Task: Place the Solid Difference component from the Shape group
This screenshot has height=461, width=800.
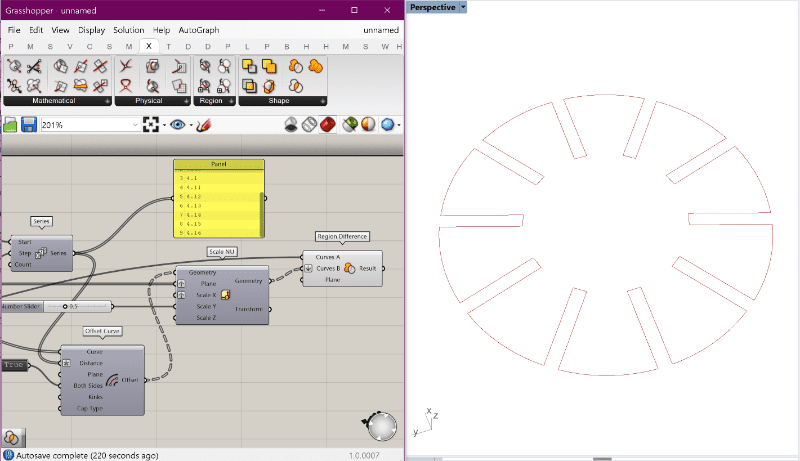Action: [x=249, y=66]
